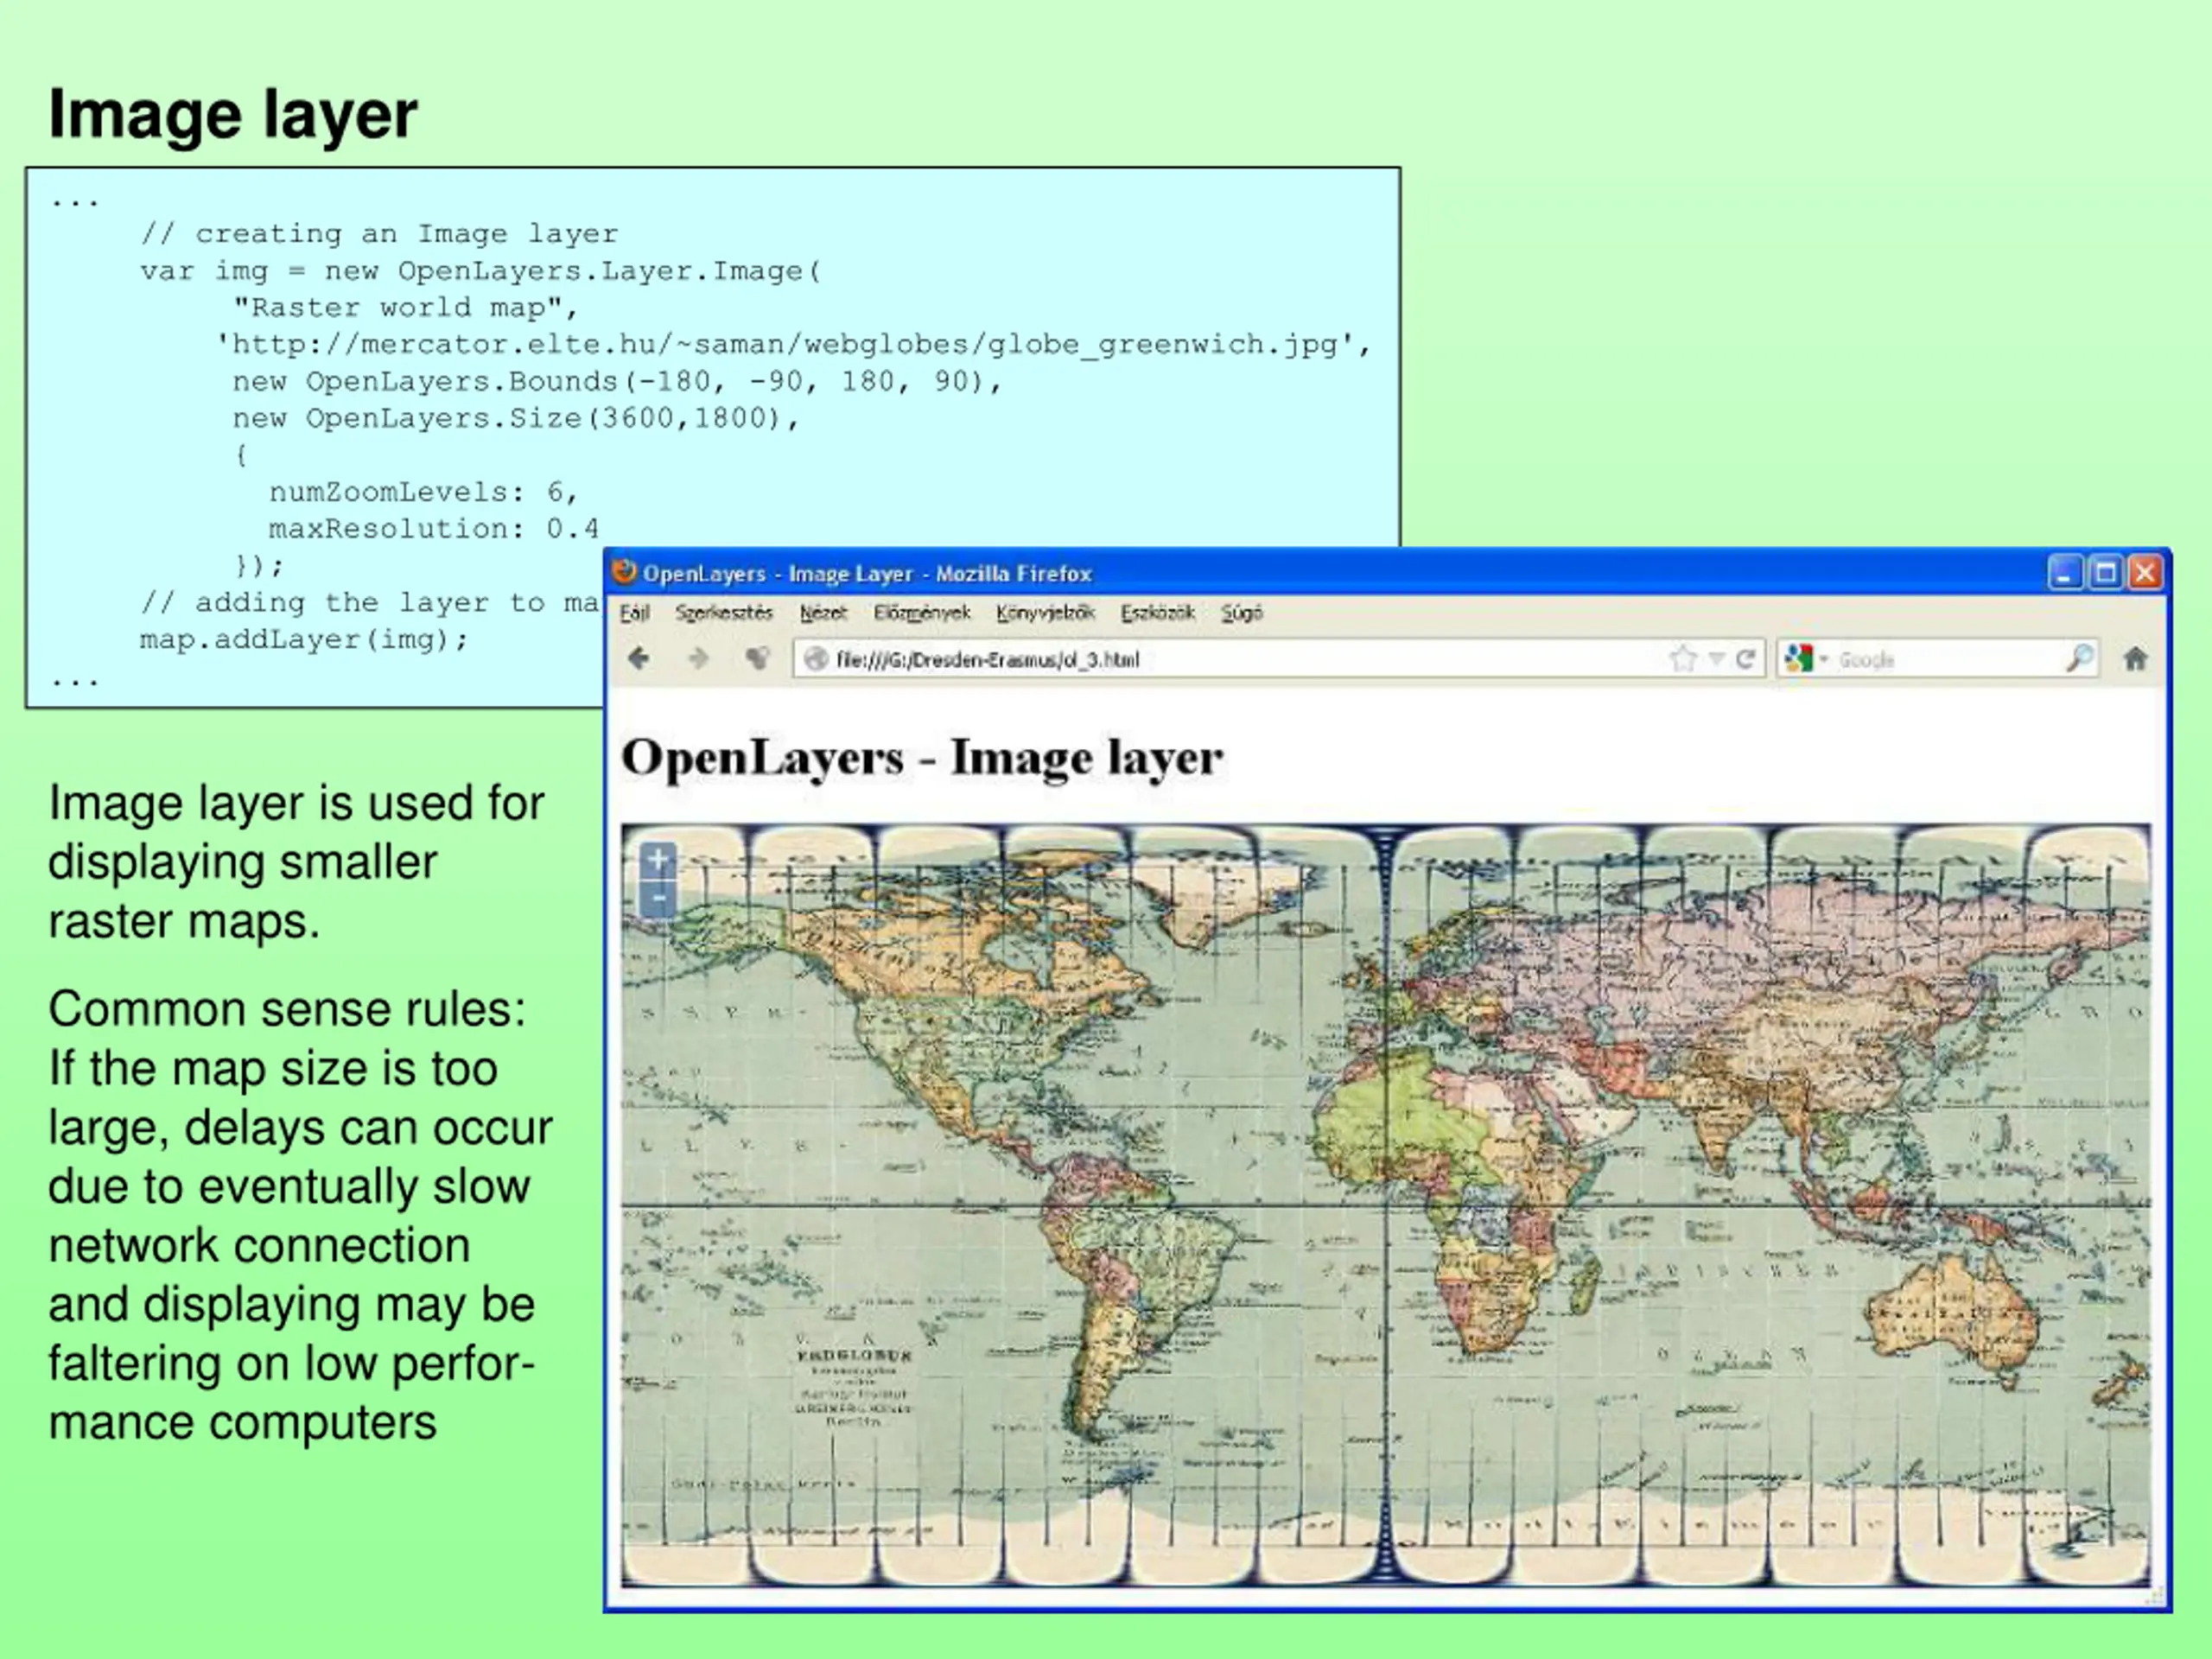Click the Firefox window title text
2212x1659 pixels.
coord(867,573)
